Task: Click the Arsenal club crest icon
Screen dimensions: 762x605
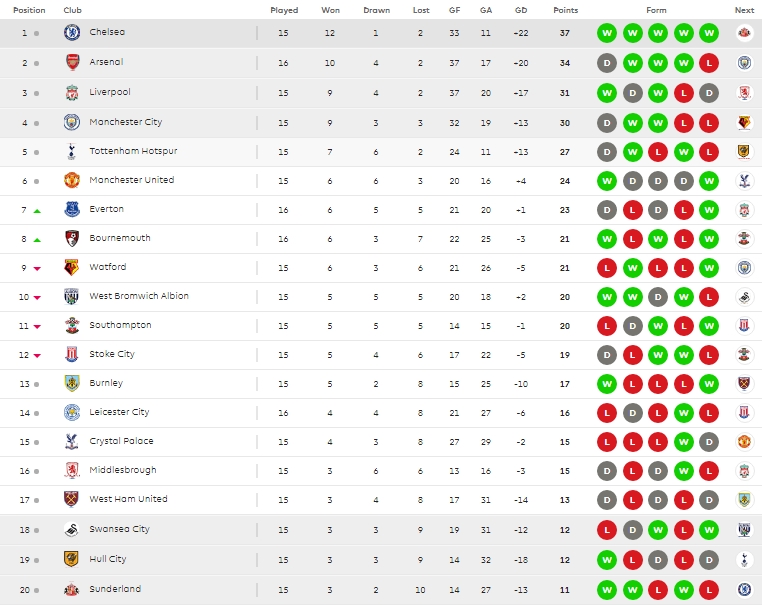Action: pyautogui.click(x=72, y=63)
